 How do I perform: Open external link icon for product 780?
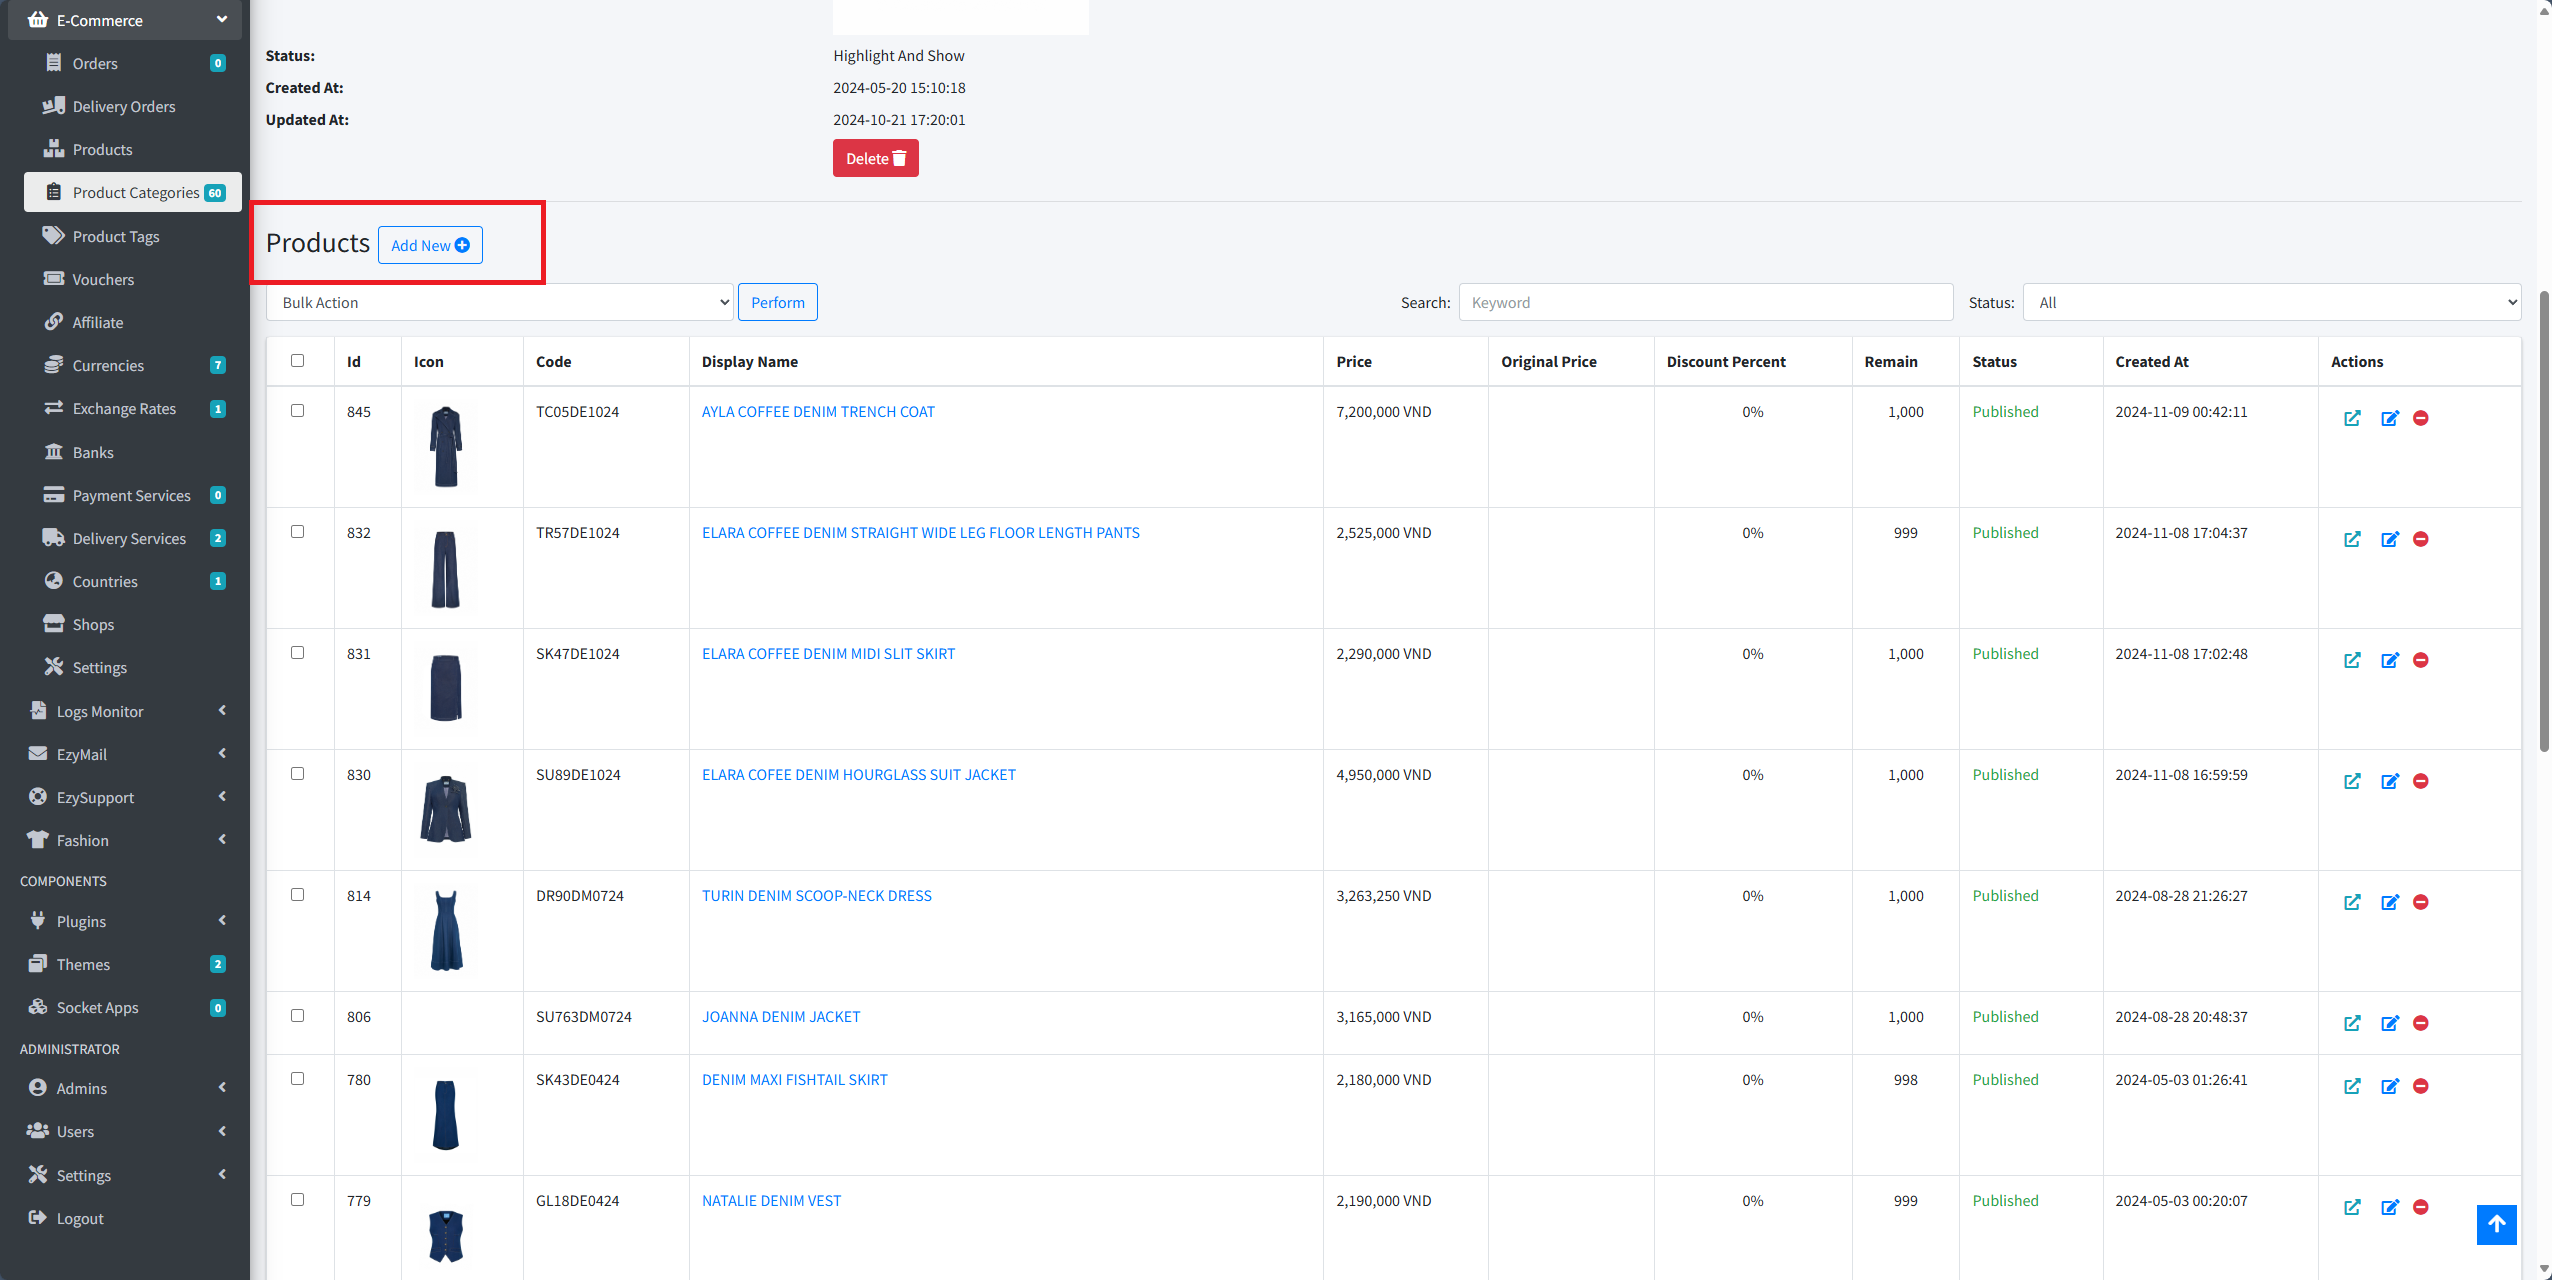pos(2352,1086)
